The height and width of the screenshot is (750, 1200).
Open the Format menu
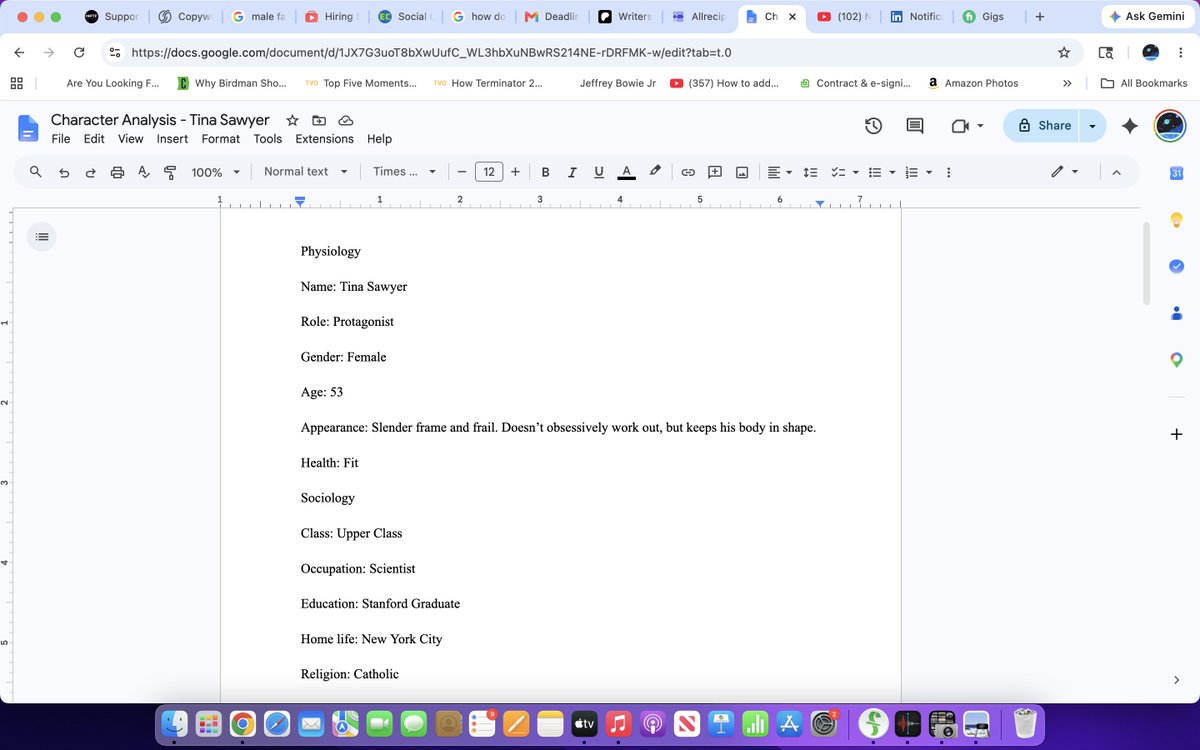click(221, 139)
